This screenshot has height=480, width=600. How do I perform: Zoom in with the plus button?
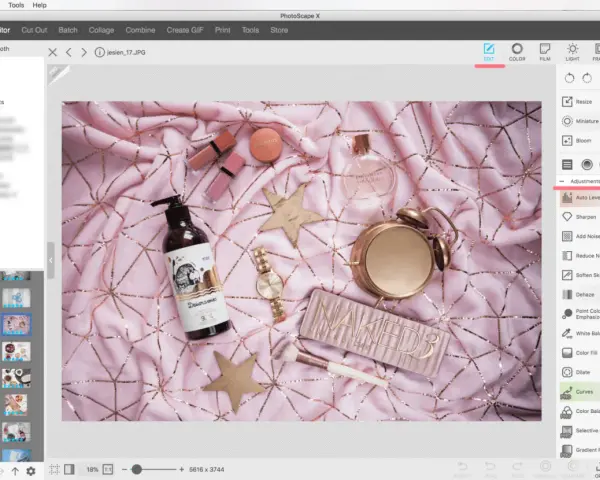click(181, 470)
